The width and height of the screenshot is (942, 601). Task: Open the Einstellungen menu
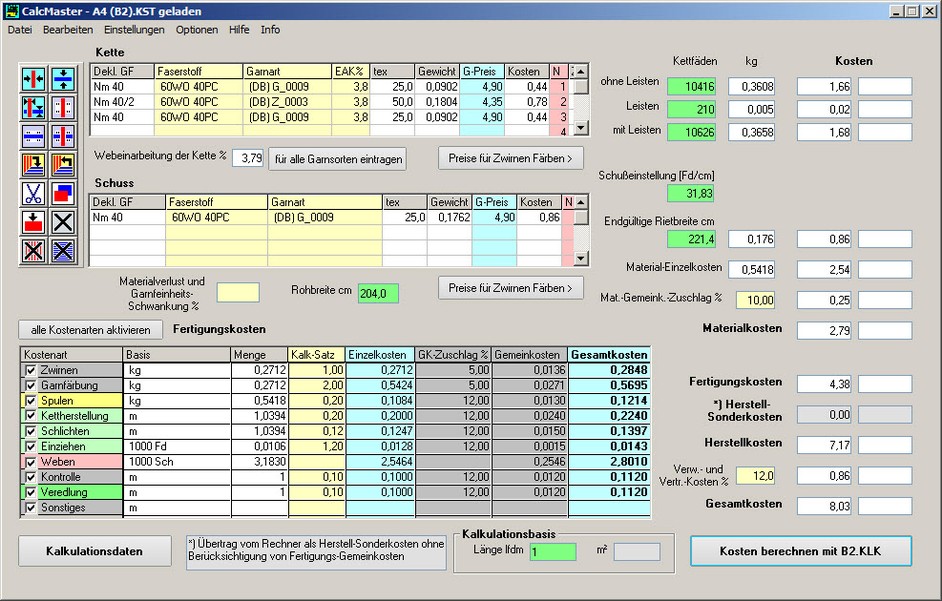[134, 29]
